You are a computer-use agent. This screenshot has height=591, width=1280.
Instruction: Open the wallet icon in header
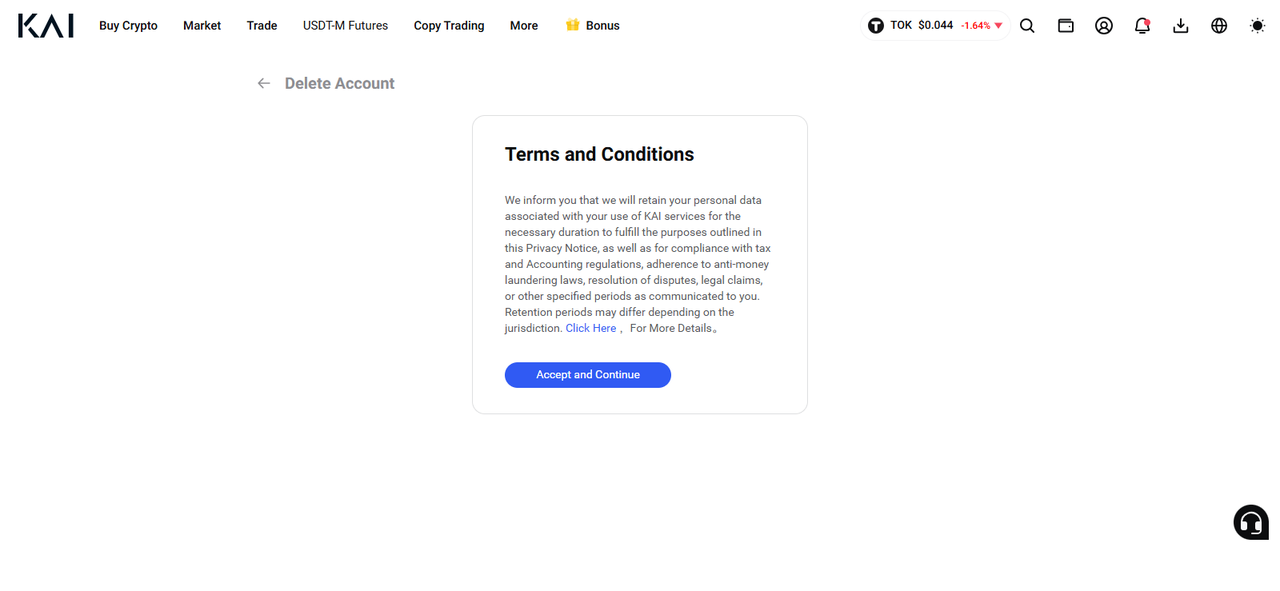coord(1066,26)
